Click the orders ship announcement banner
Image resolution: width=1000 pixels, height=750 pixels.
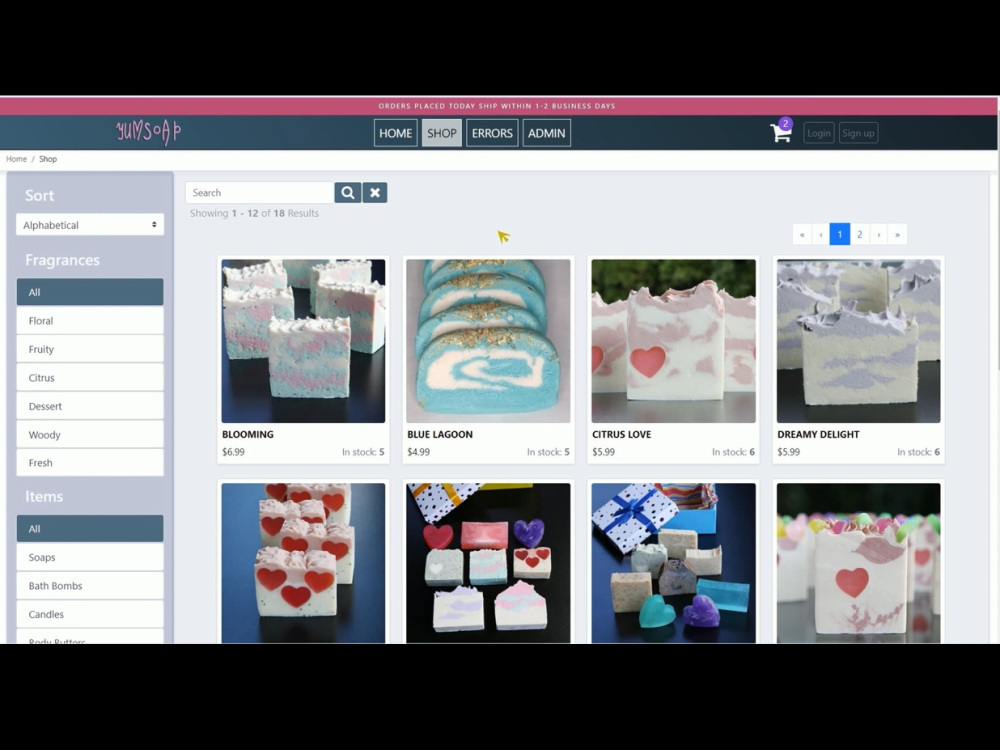[x=497, y=106]
